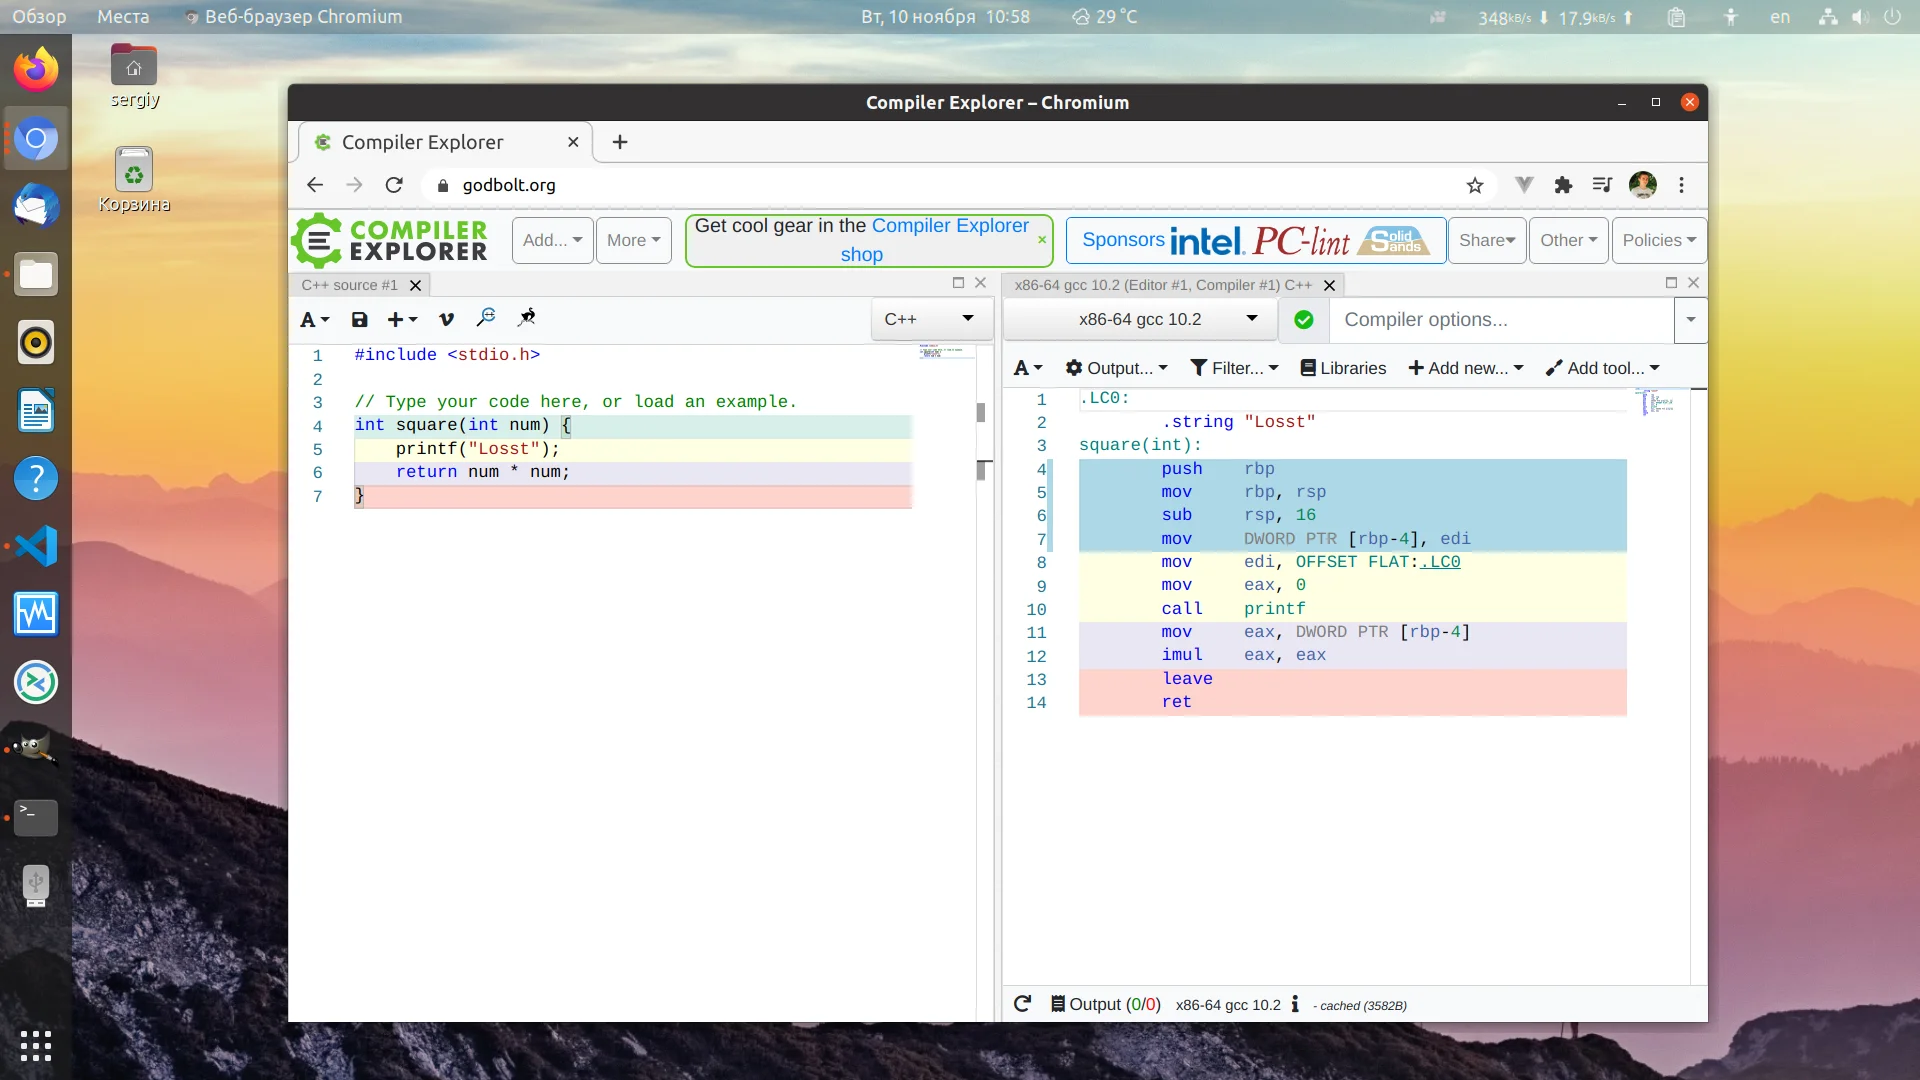Click the Compiler options input field

point(1500,320)
